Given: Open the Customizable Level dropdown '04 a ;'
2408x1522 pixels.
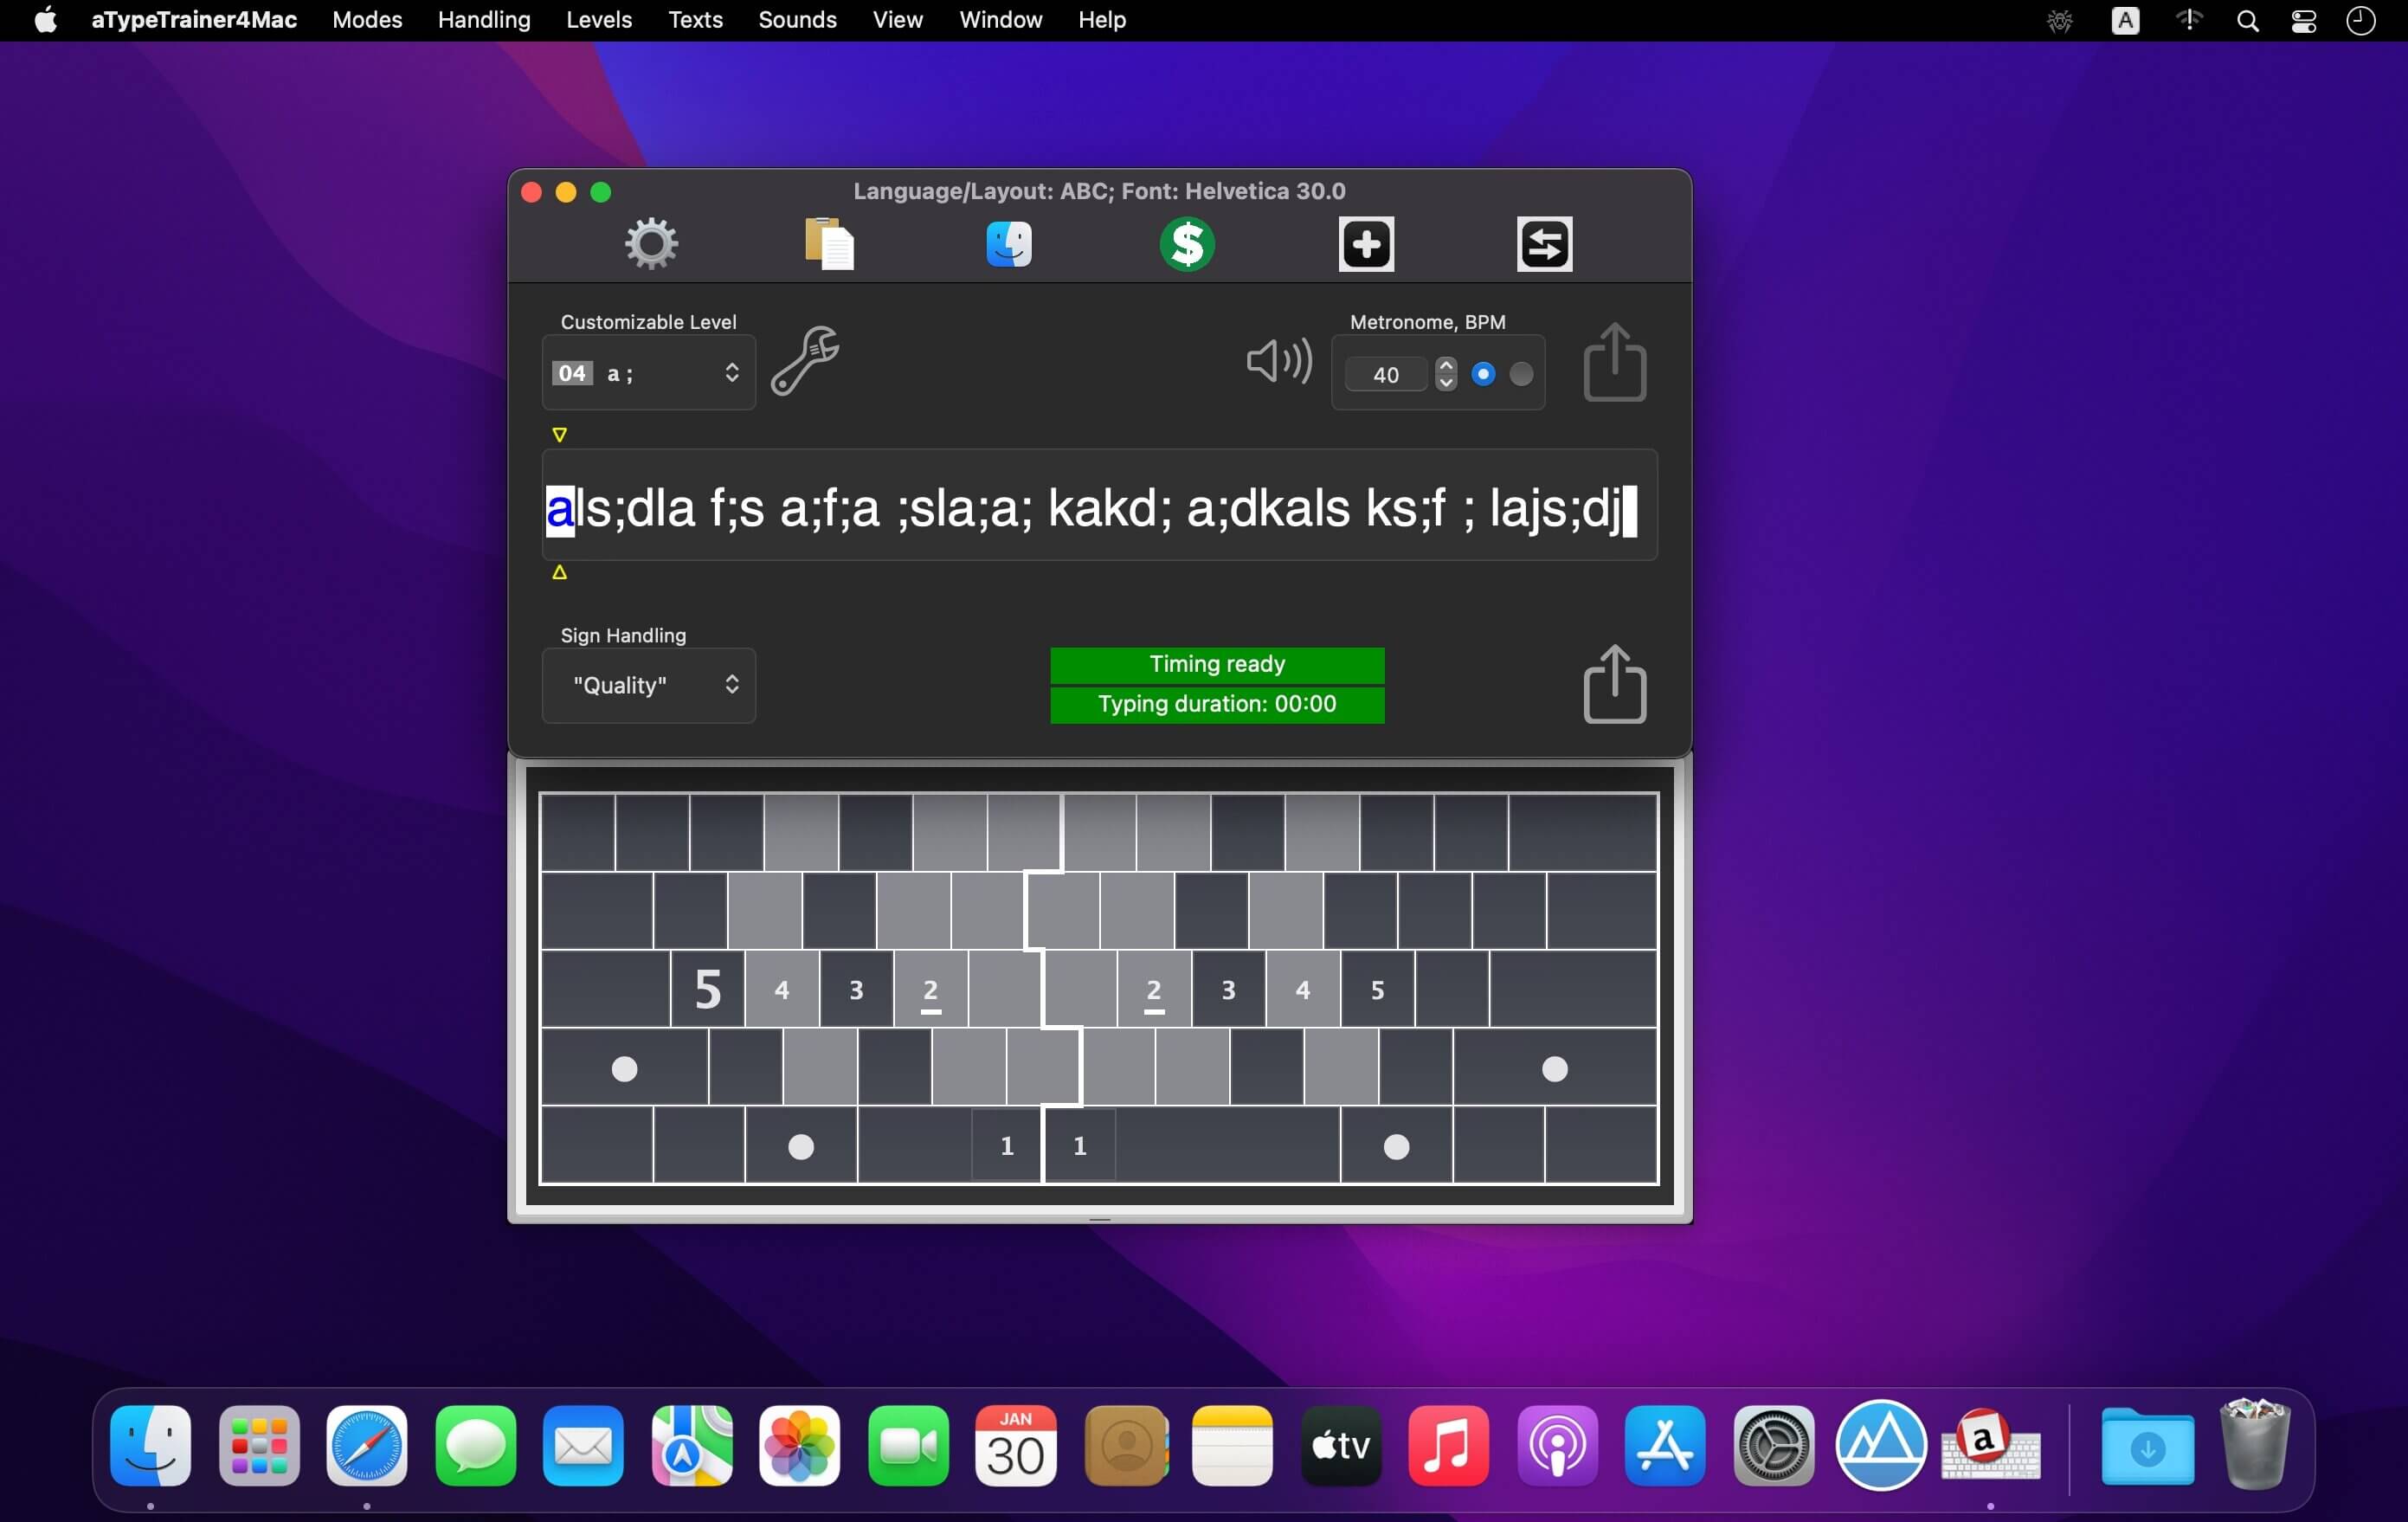Looking at the screenshot, I should tap(648, 373).
